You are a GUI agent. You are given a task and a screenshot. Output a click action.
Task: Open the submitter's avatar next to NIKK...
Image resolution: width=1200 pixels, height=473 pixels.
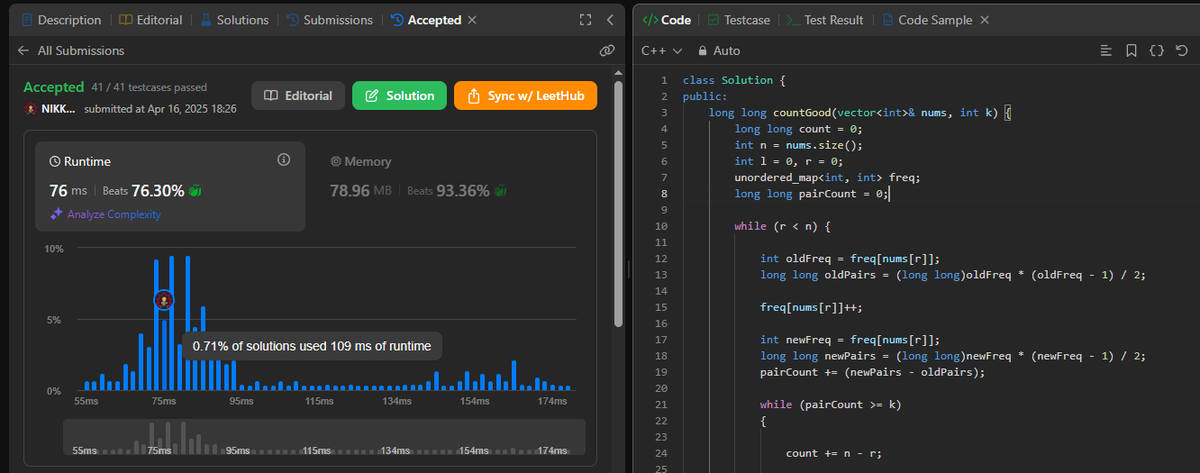pos(31,108)
